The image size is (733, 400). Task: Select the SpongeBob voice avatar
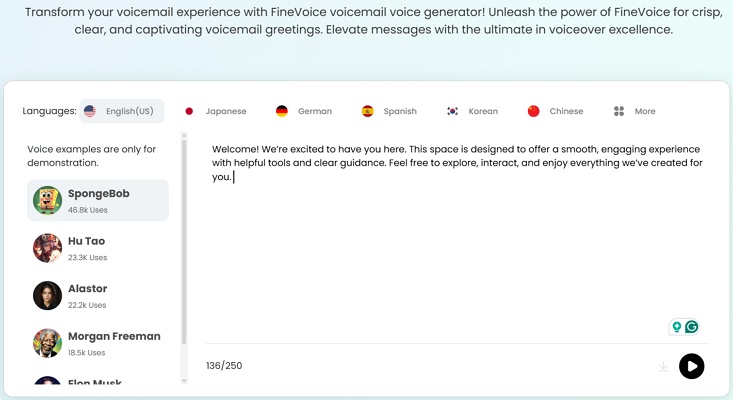(47, 200)
